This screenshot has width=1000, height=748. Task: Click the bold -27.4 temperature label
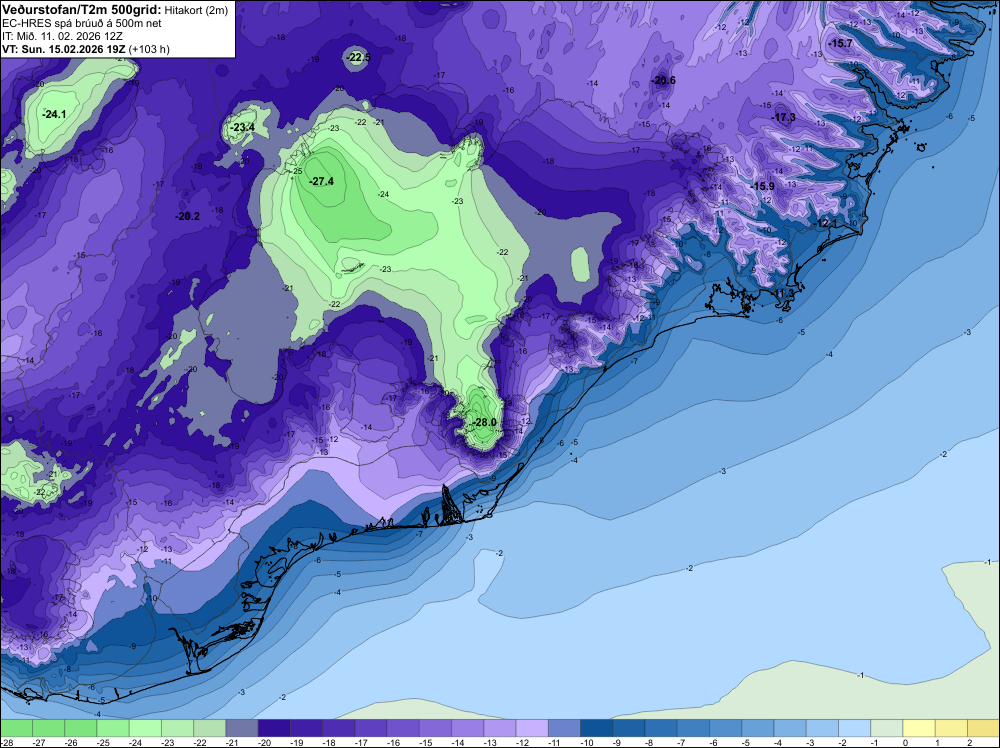[321, 182]
